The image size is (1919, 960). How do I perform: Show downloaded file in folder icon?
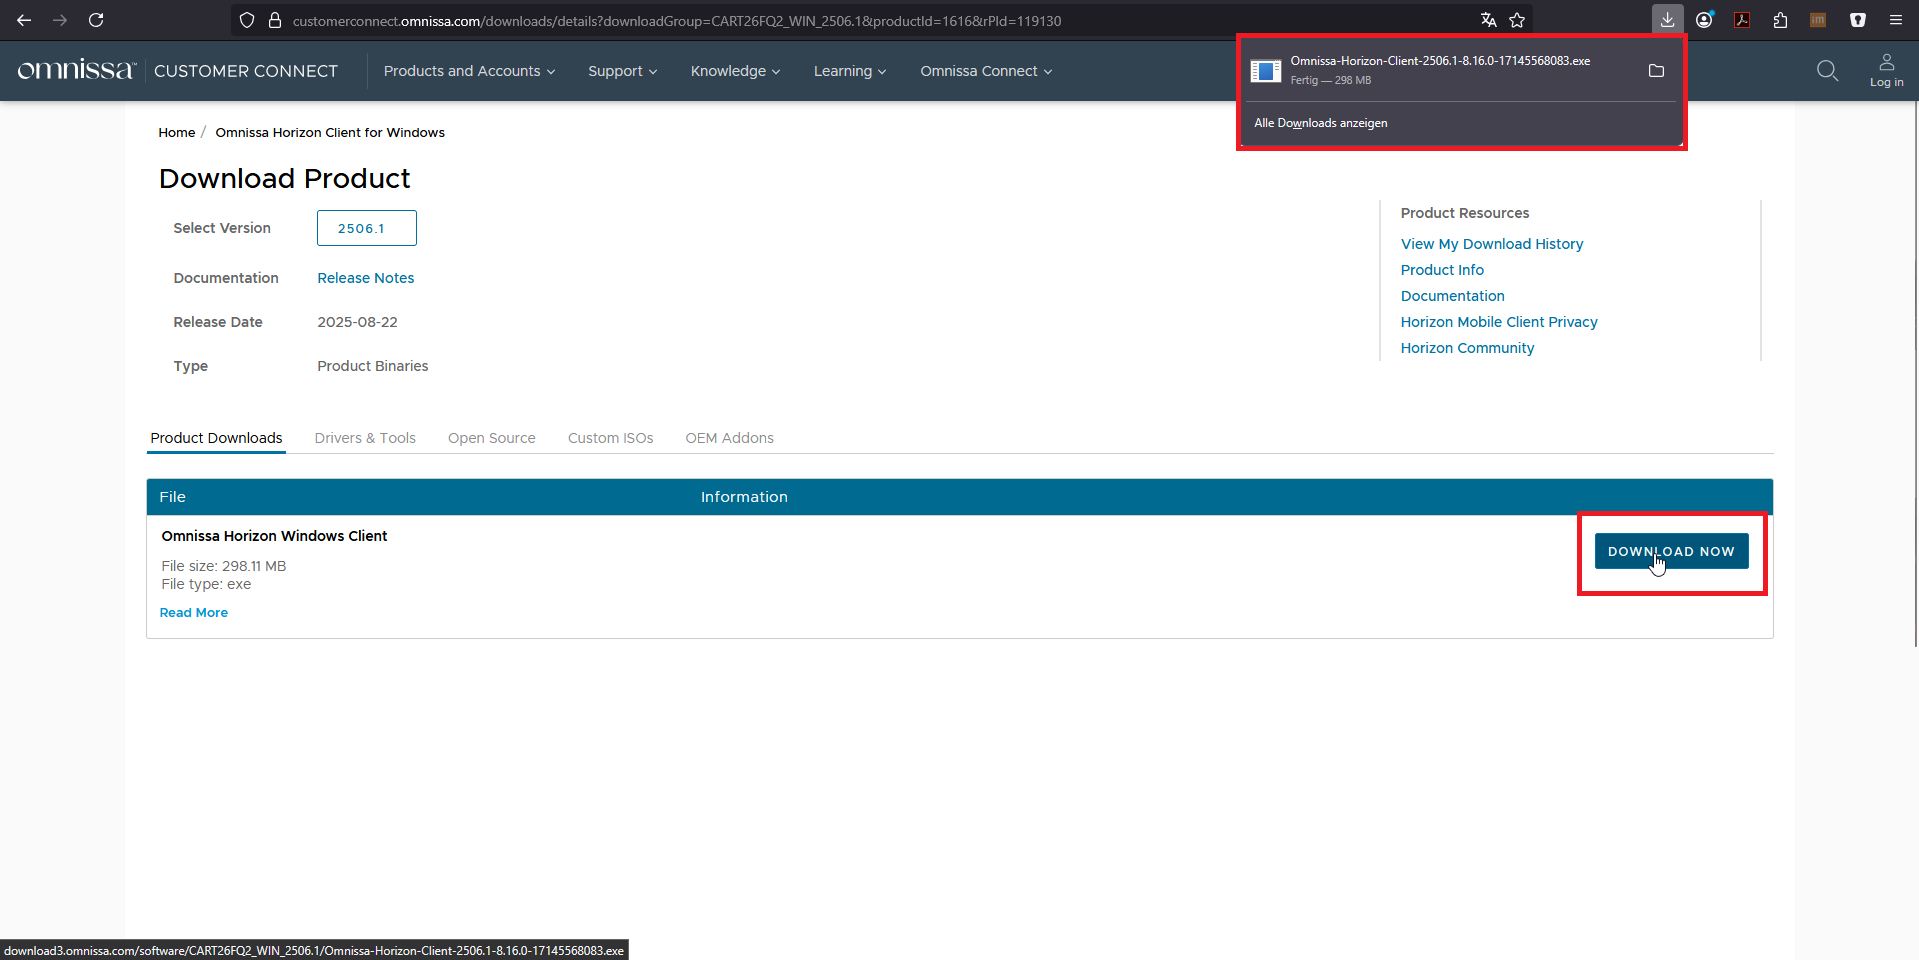click(x=1656, y=70)
